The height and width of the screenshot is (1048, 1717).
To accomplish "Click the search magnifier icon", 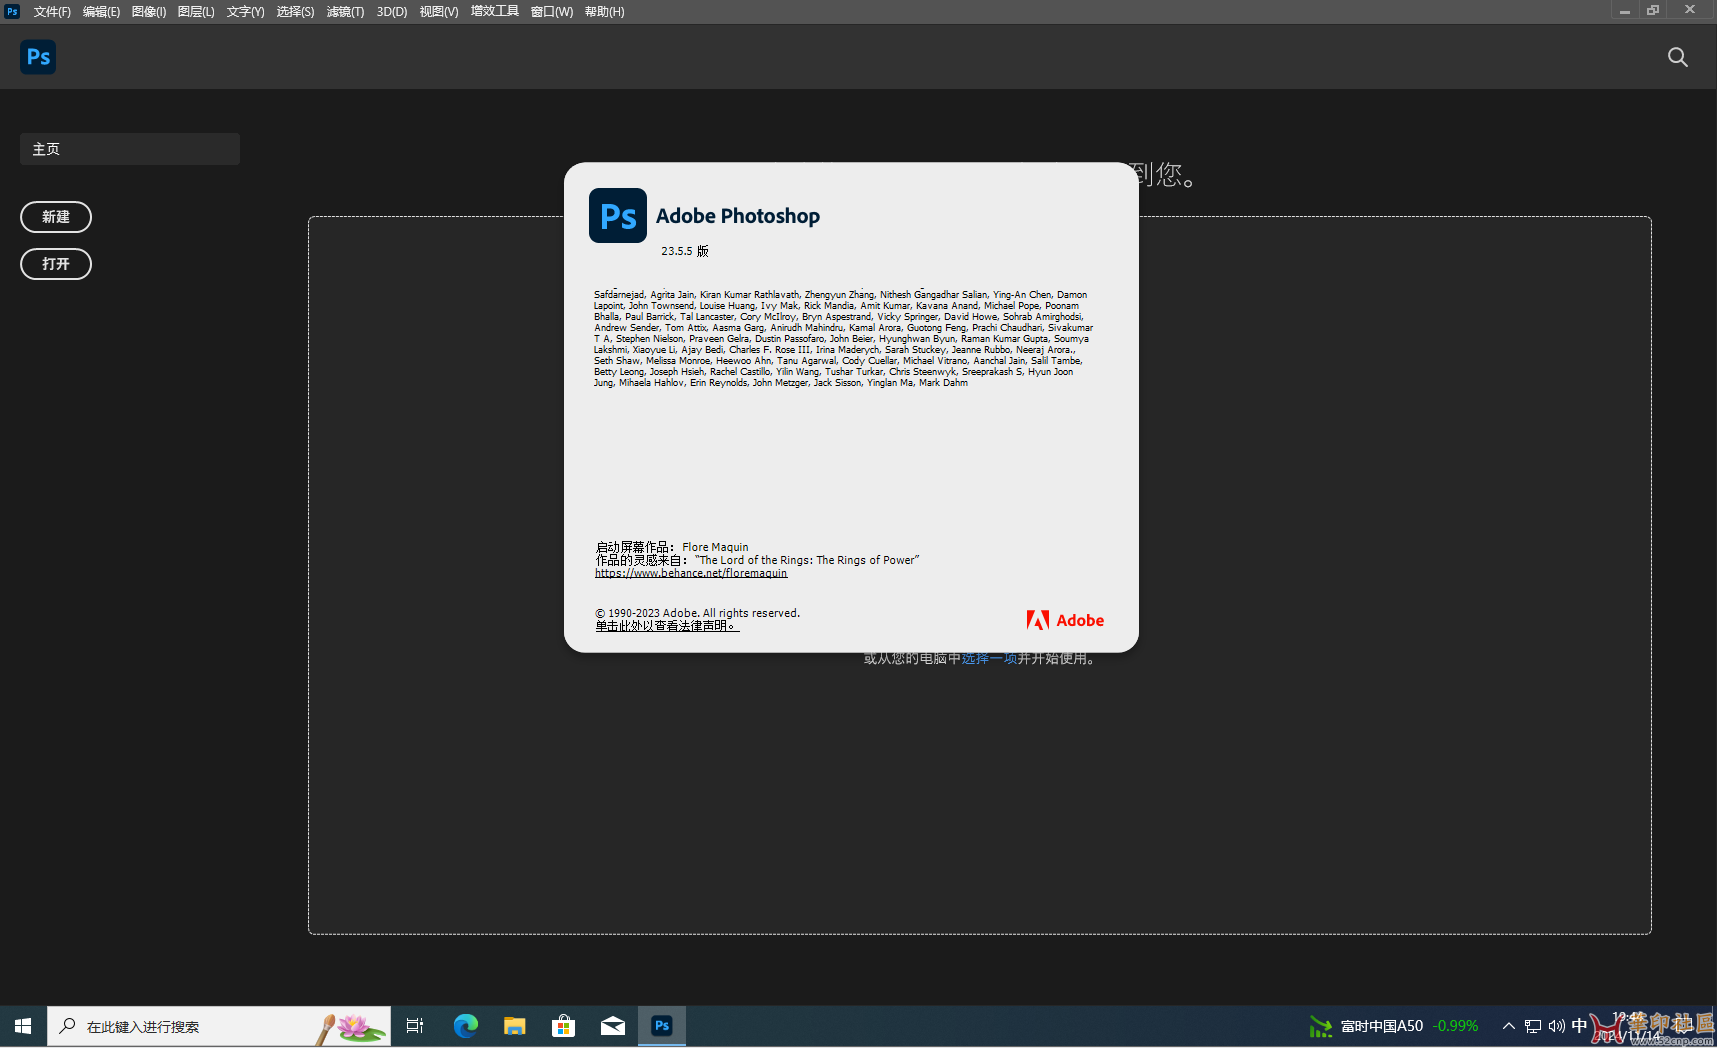I will [x=1678, y=57].
